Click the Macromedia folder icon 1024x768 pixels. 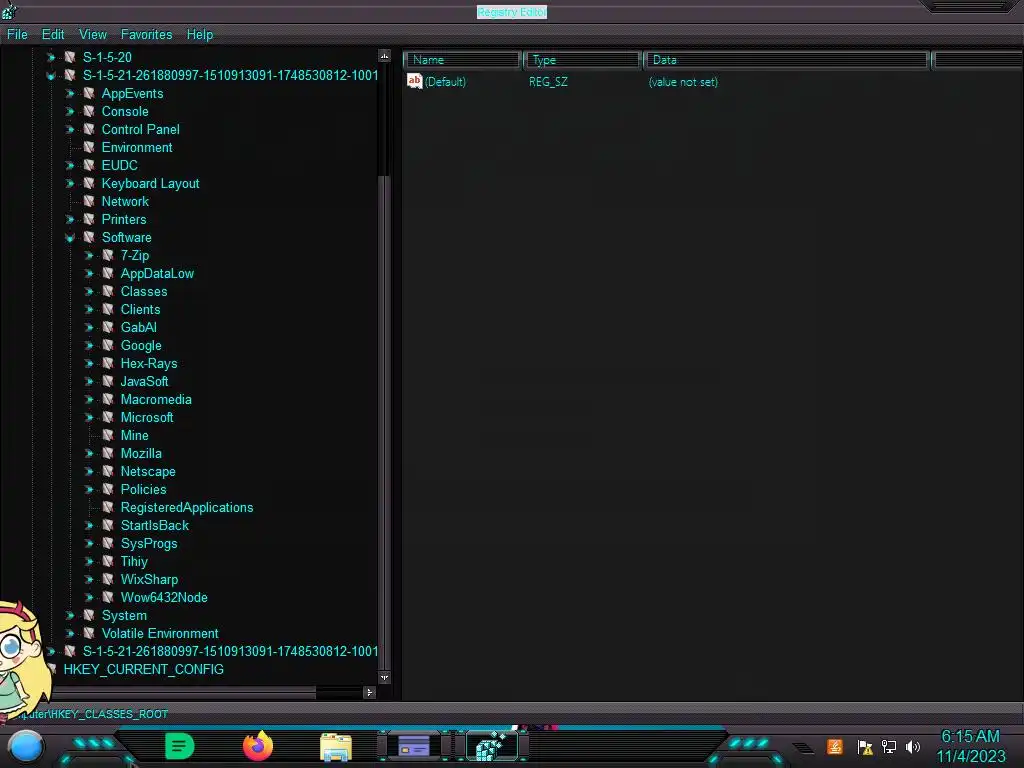[108, 399]
